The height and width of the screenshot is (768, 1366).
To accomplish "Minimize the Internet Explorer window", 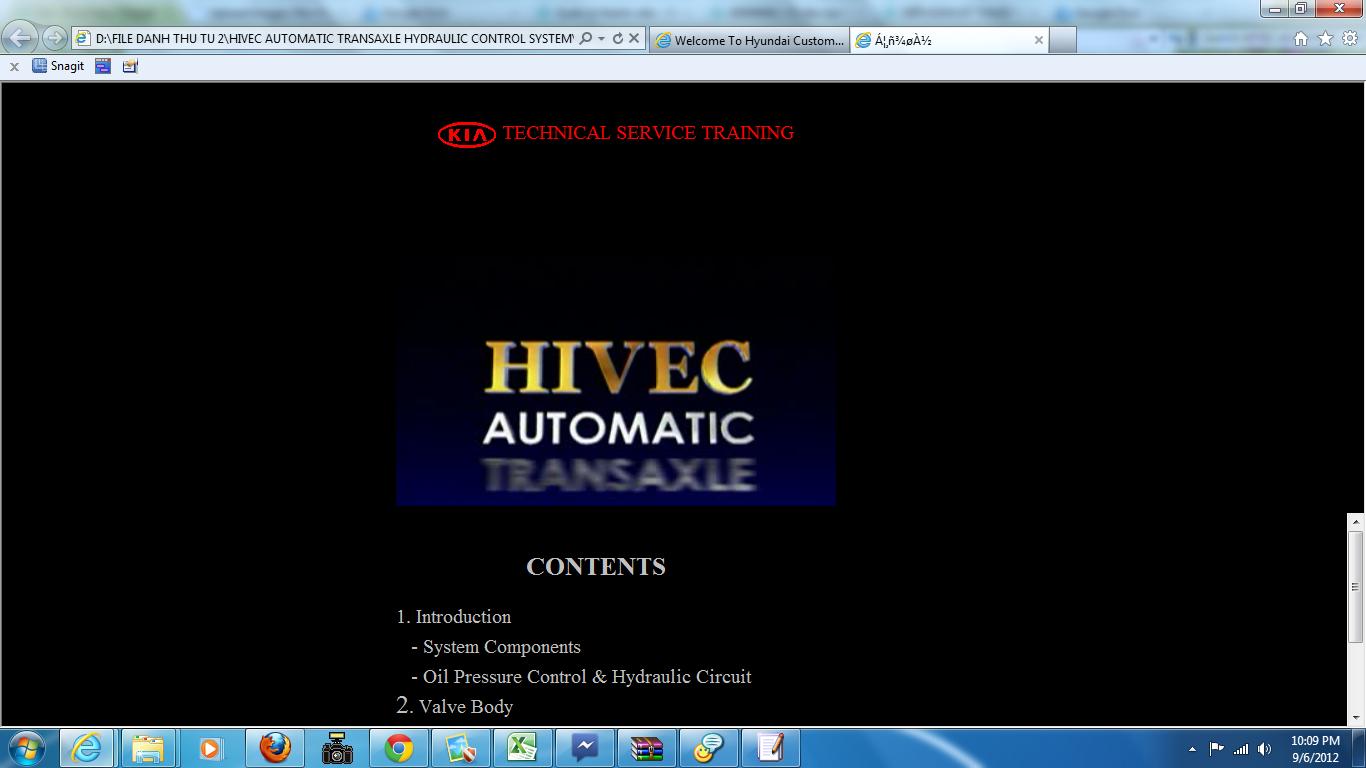I will [x=1275, y=8].
